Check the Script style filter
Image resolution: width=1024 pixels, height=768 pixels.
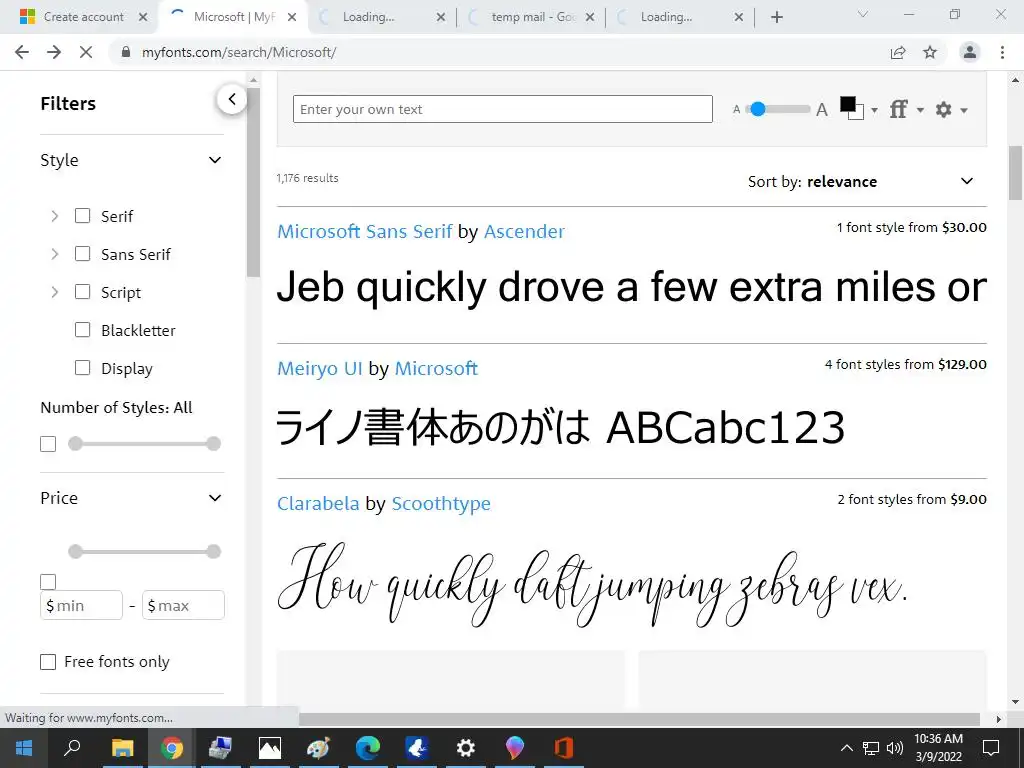82,292
